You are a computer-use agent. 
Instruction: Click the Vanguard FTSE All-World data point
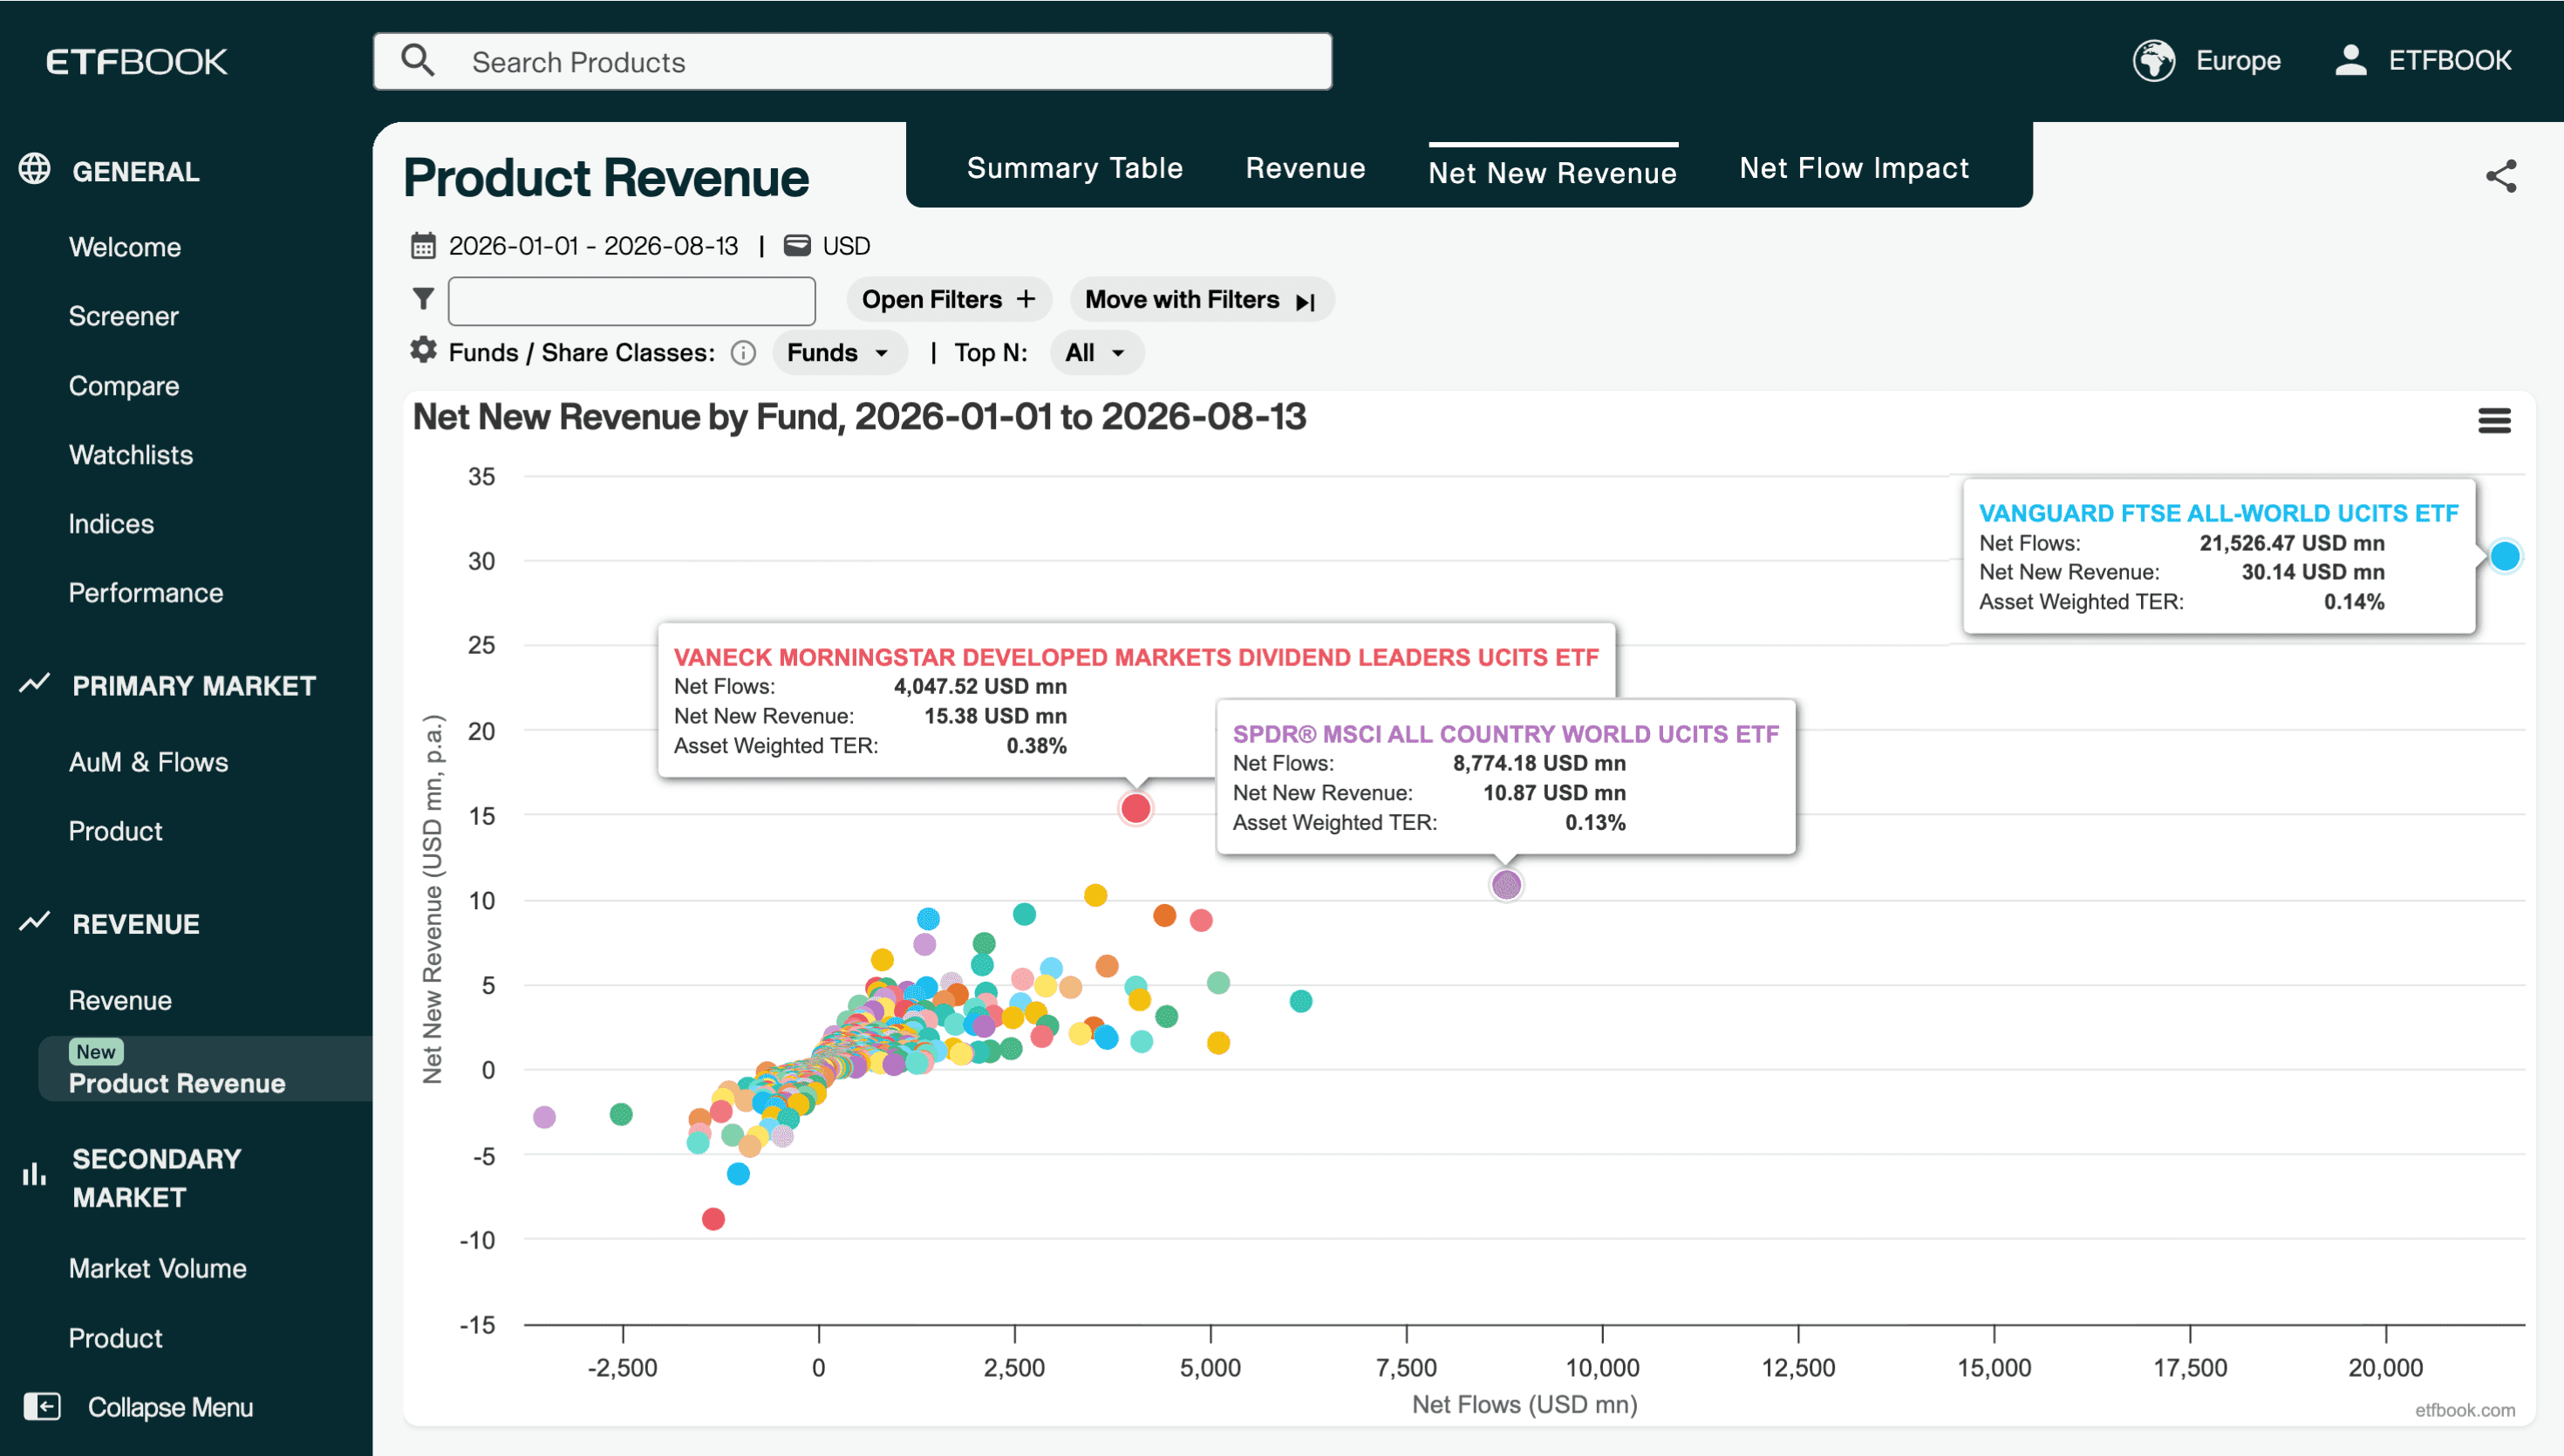click(x=2504, y=556)
